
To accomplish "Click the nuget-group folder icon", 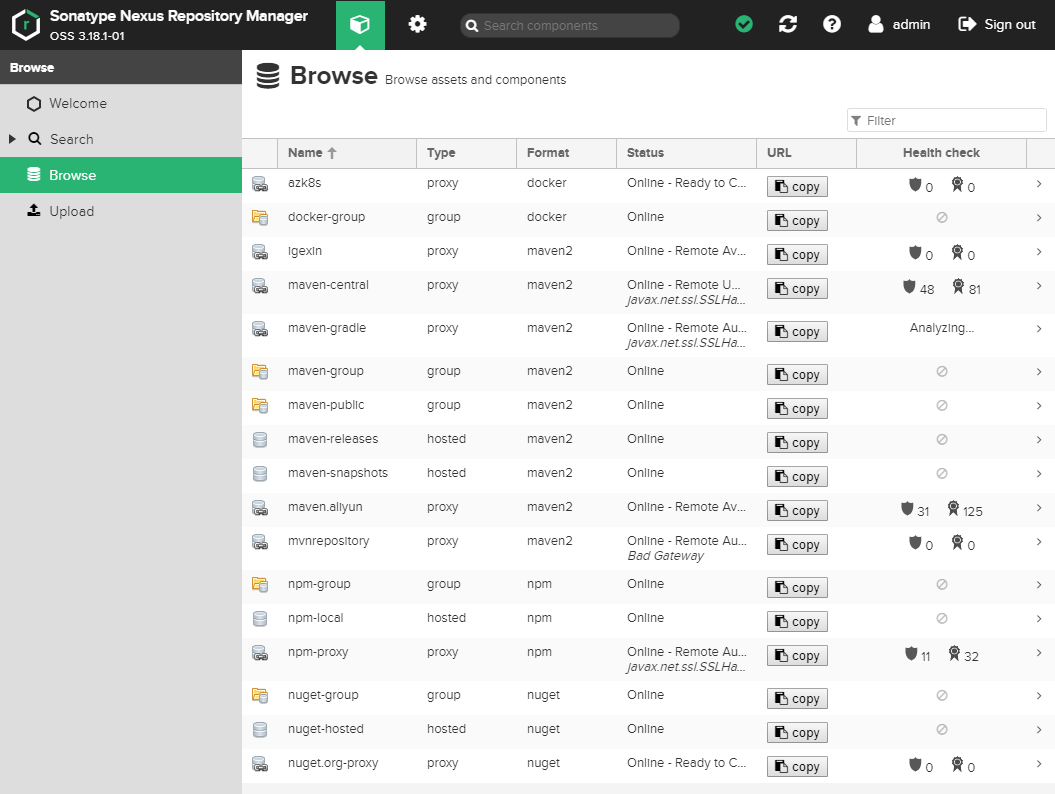I will (x=260, y=695).
